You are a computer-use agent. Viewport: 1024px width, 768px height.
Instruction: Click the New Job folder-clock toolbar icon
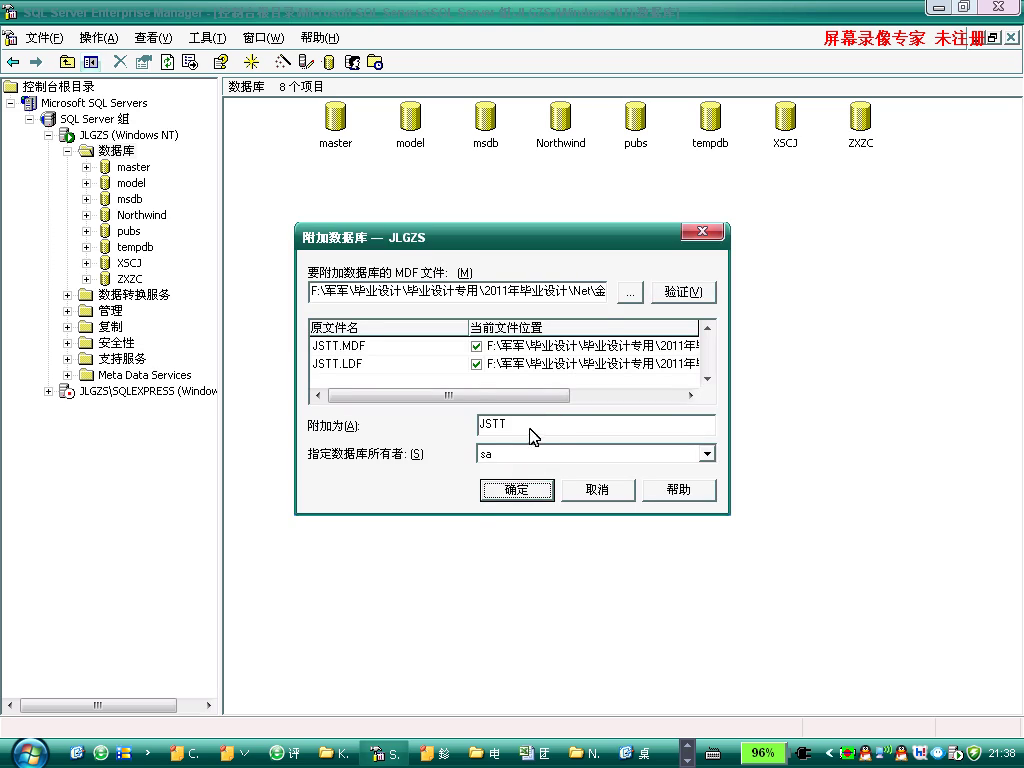(375, 62)
